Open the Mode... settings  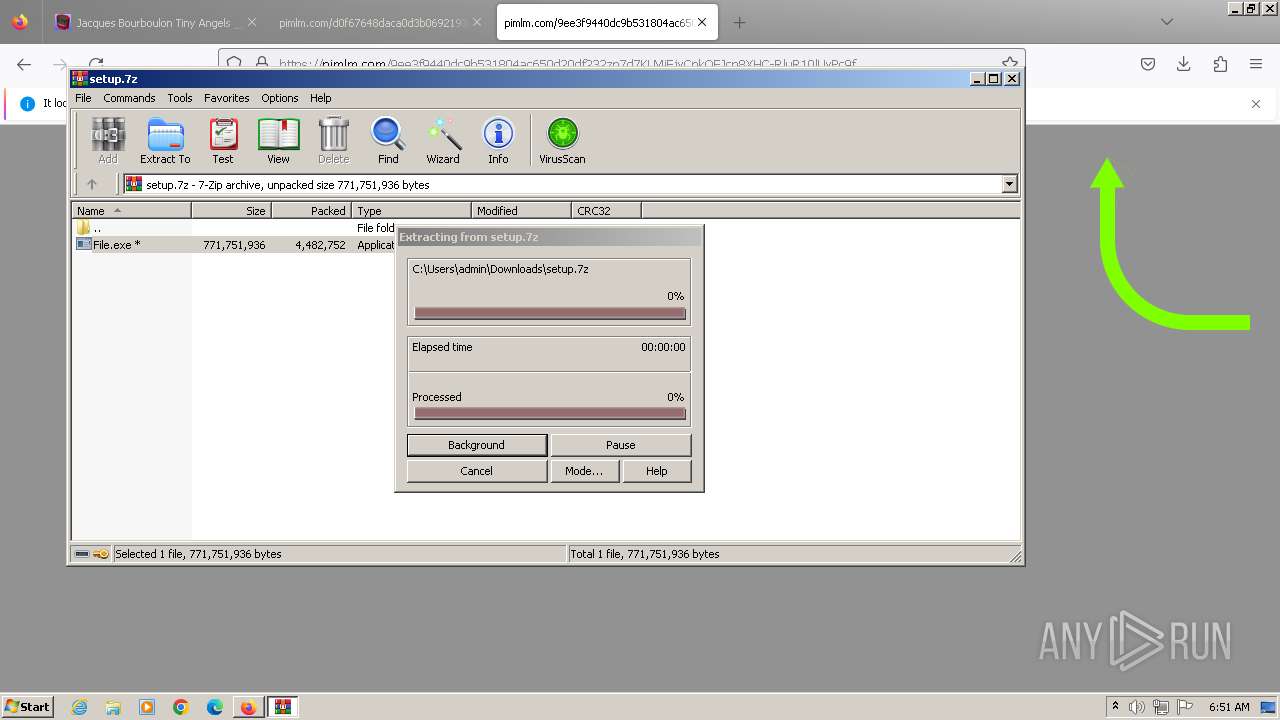[x=584, y=471]
